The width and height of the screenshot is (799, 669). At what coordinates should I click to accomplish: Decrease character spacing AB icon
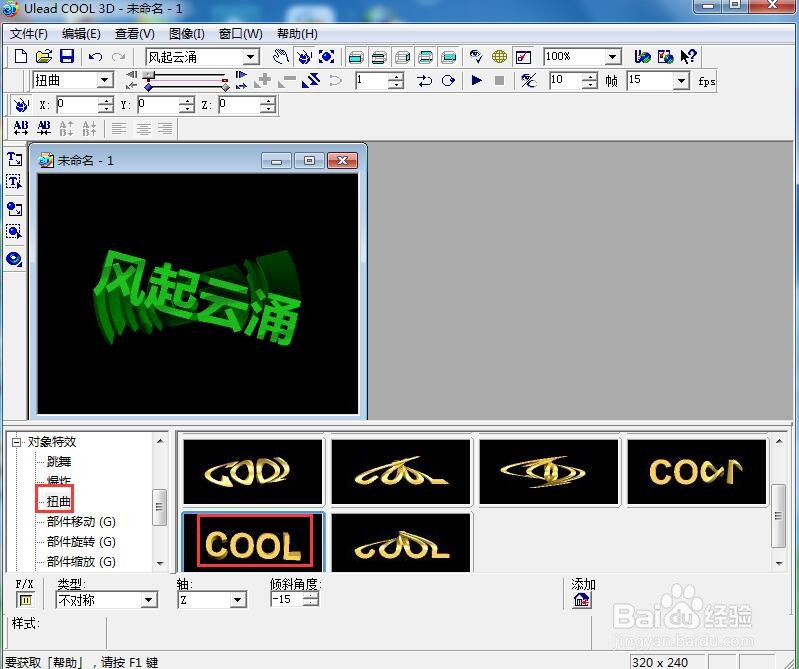click(x=44, y=128)
